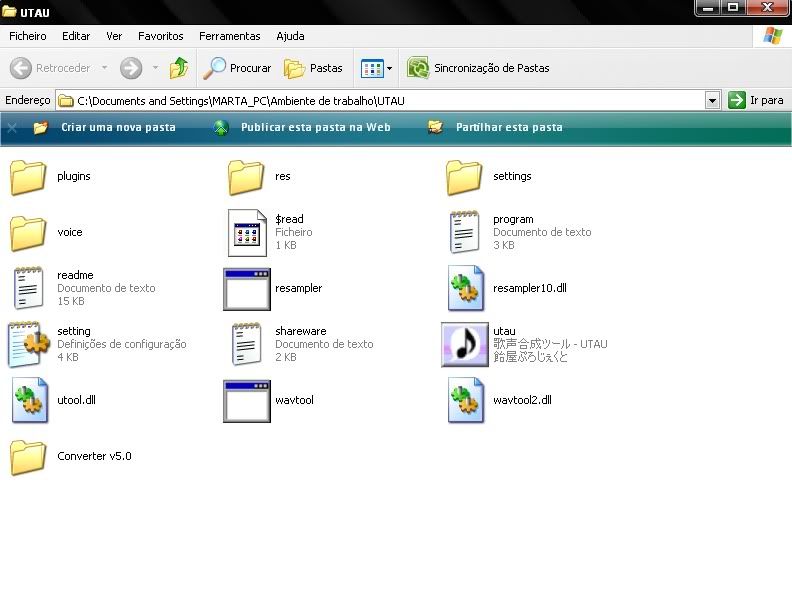
Task: Open the Ver menu
Action: [114, 36]
